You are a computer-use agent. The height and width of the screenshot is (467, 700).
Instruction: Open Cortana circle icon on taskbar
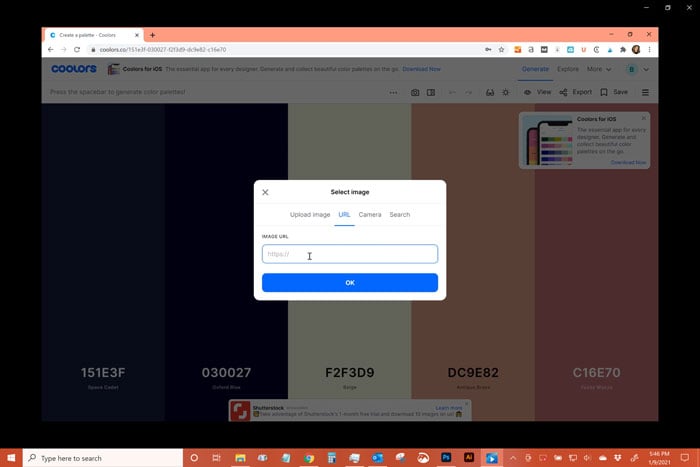pyautogui.click(x=194, y=458)
